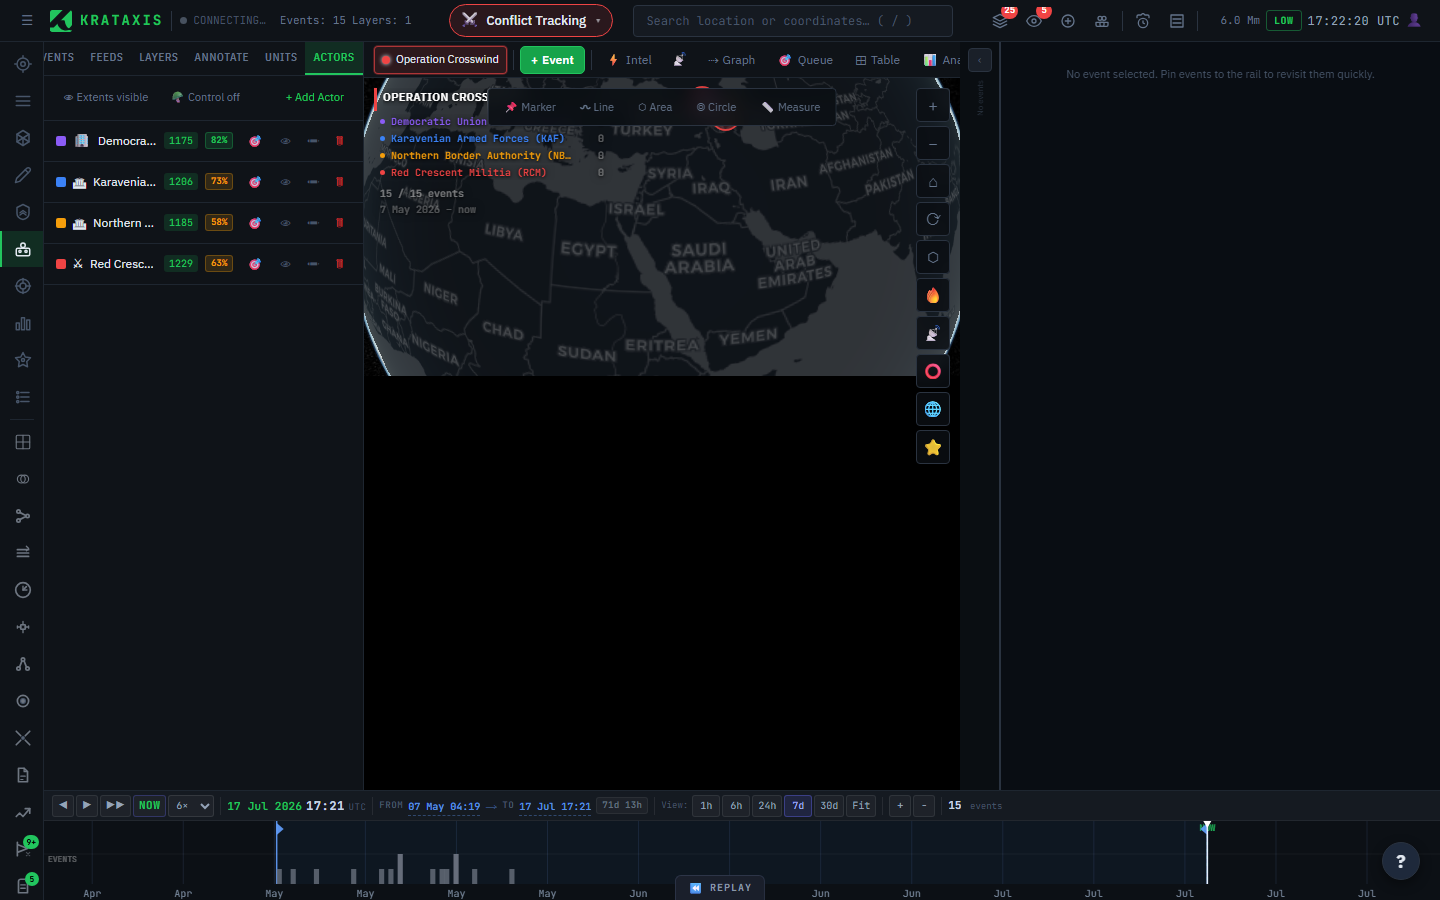Delete the Democratic Union actor
The height and width of the screenshot is (900, 1440).
pos(340,141)
